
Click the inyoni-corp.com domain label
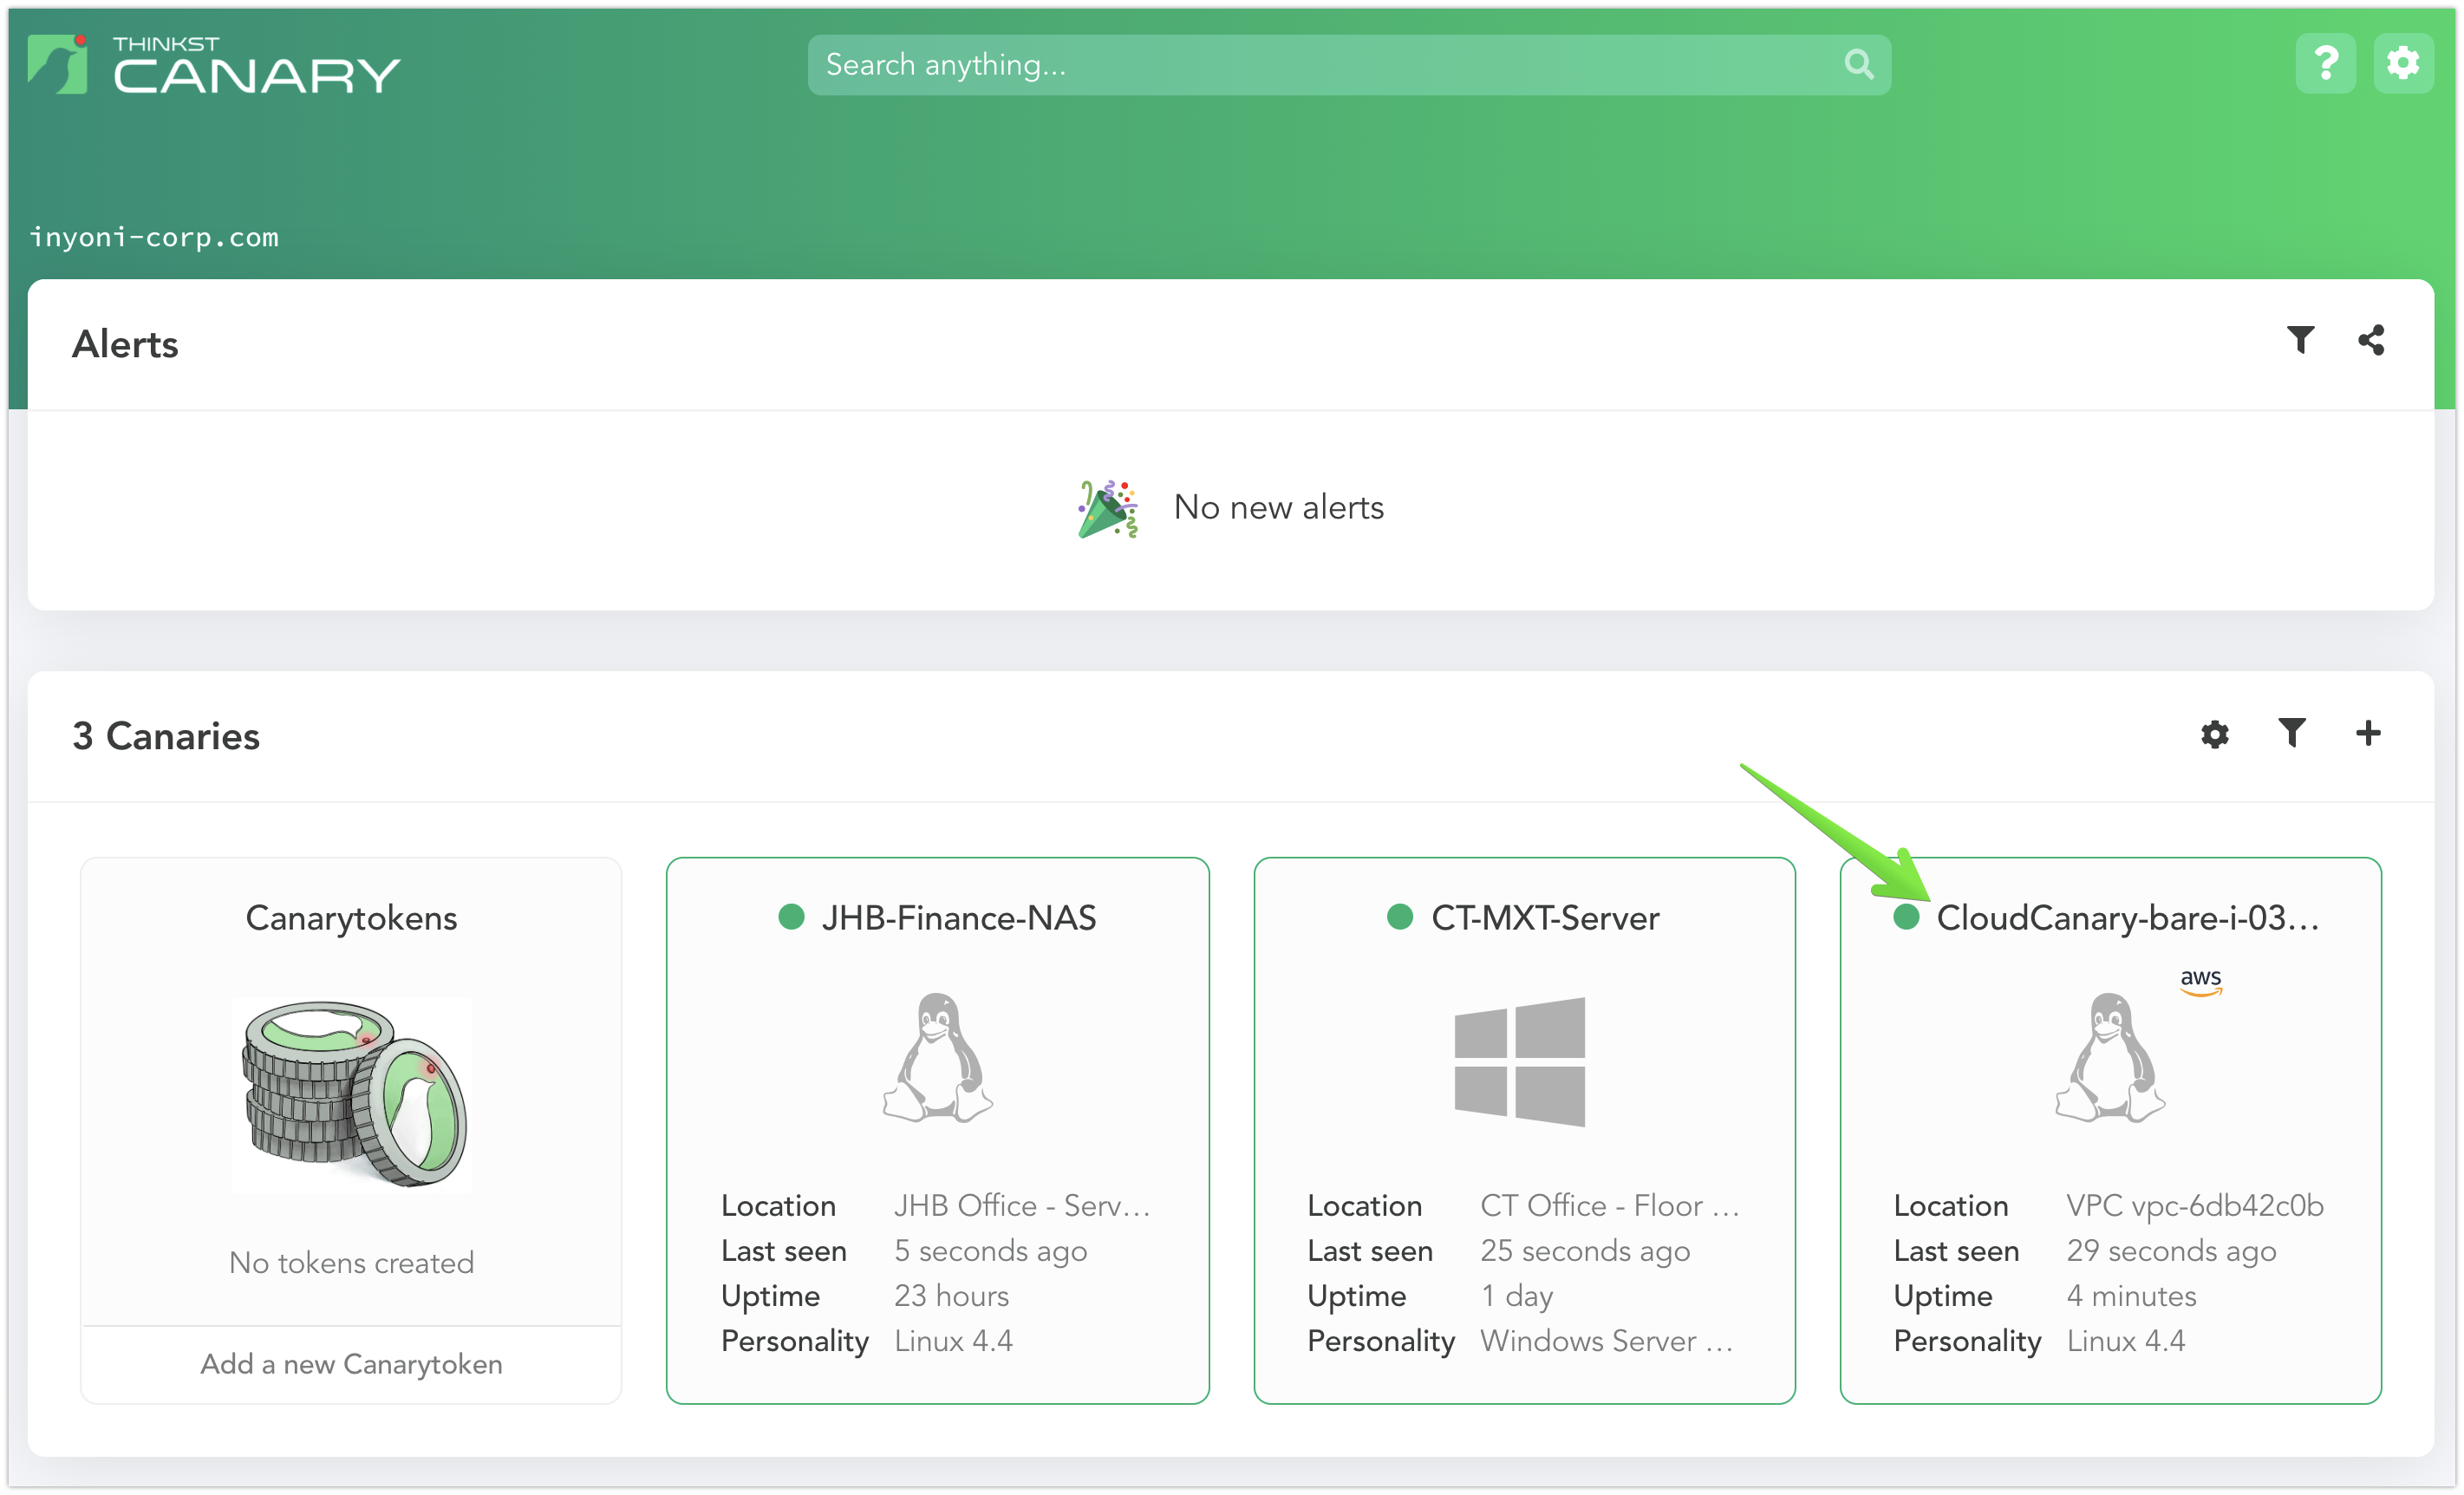pyautogui.click(x=154, y=237)
